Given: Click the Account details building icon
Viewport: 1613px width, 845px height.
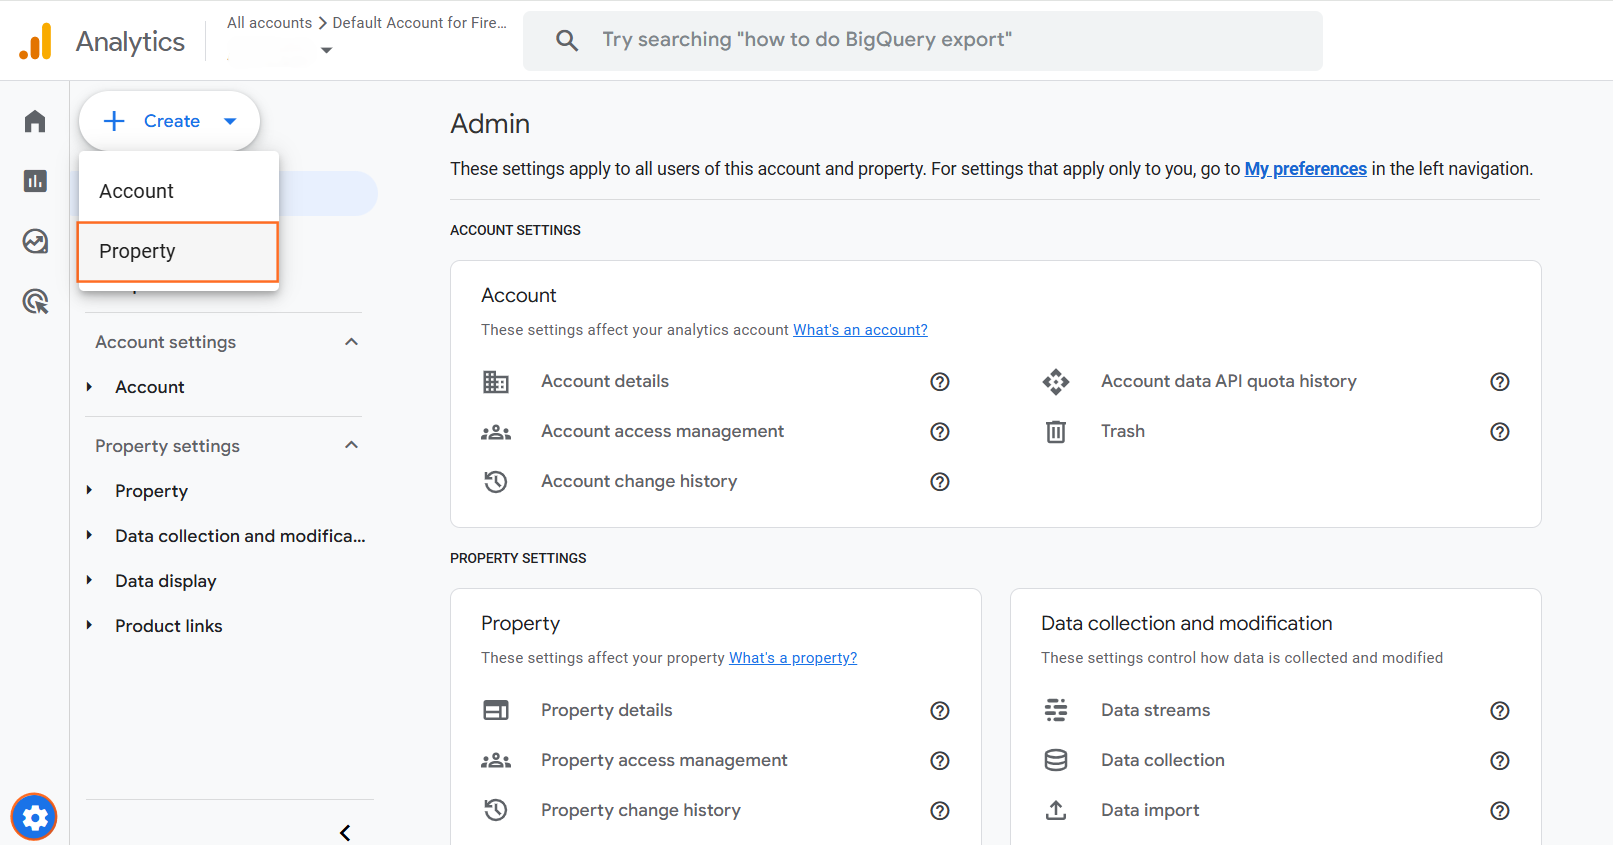Looking at the screenshot, I should [x=496, y=381].
